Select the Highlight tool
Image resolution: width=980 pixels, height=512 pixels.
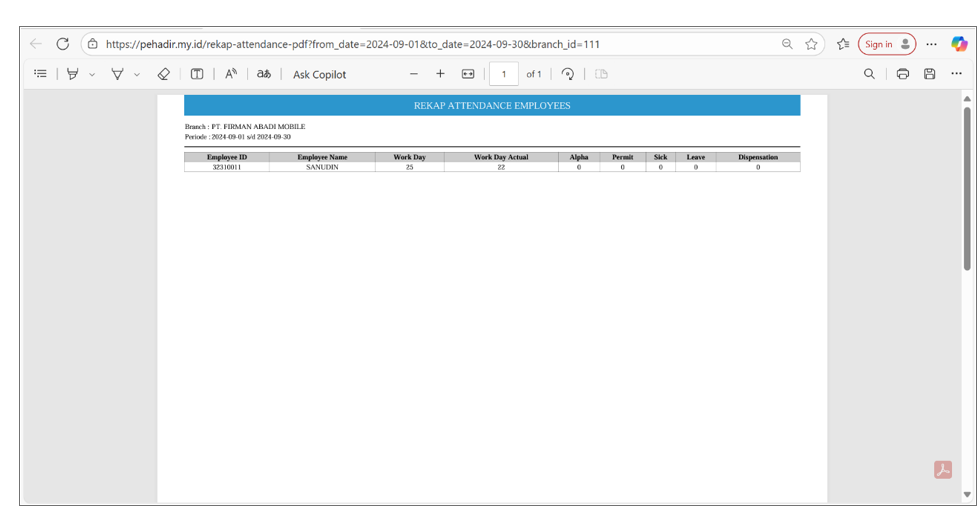[x=72, y=74]
